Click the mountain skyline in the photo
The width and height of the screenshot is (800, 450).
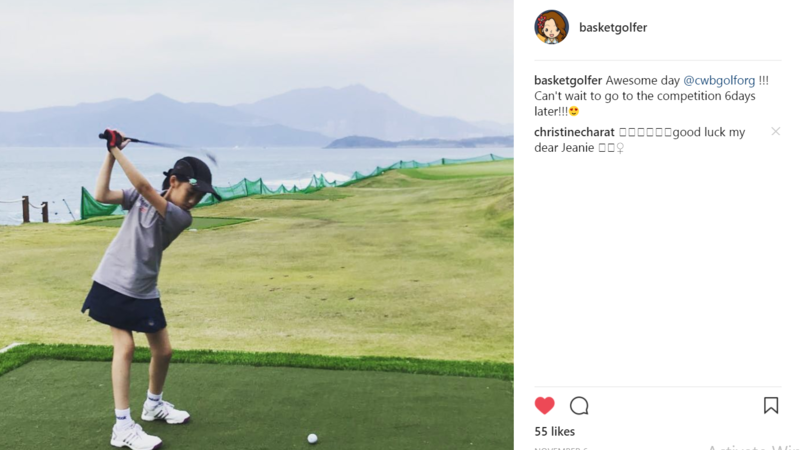[x=255, y=116]
